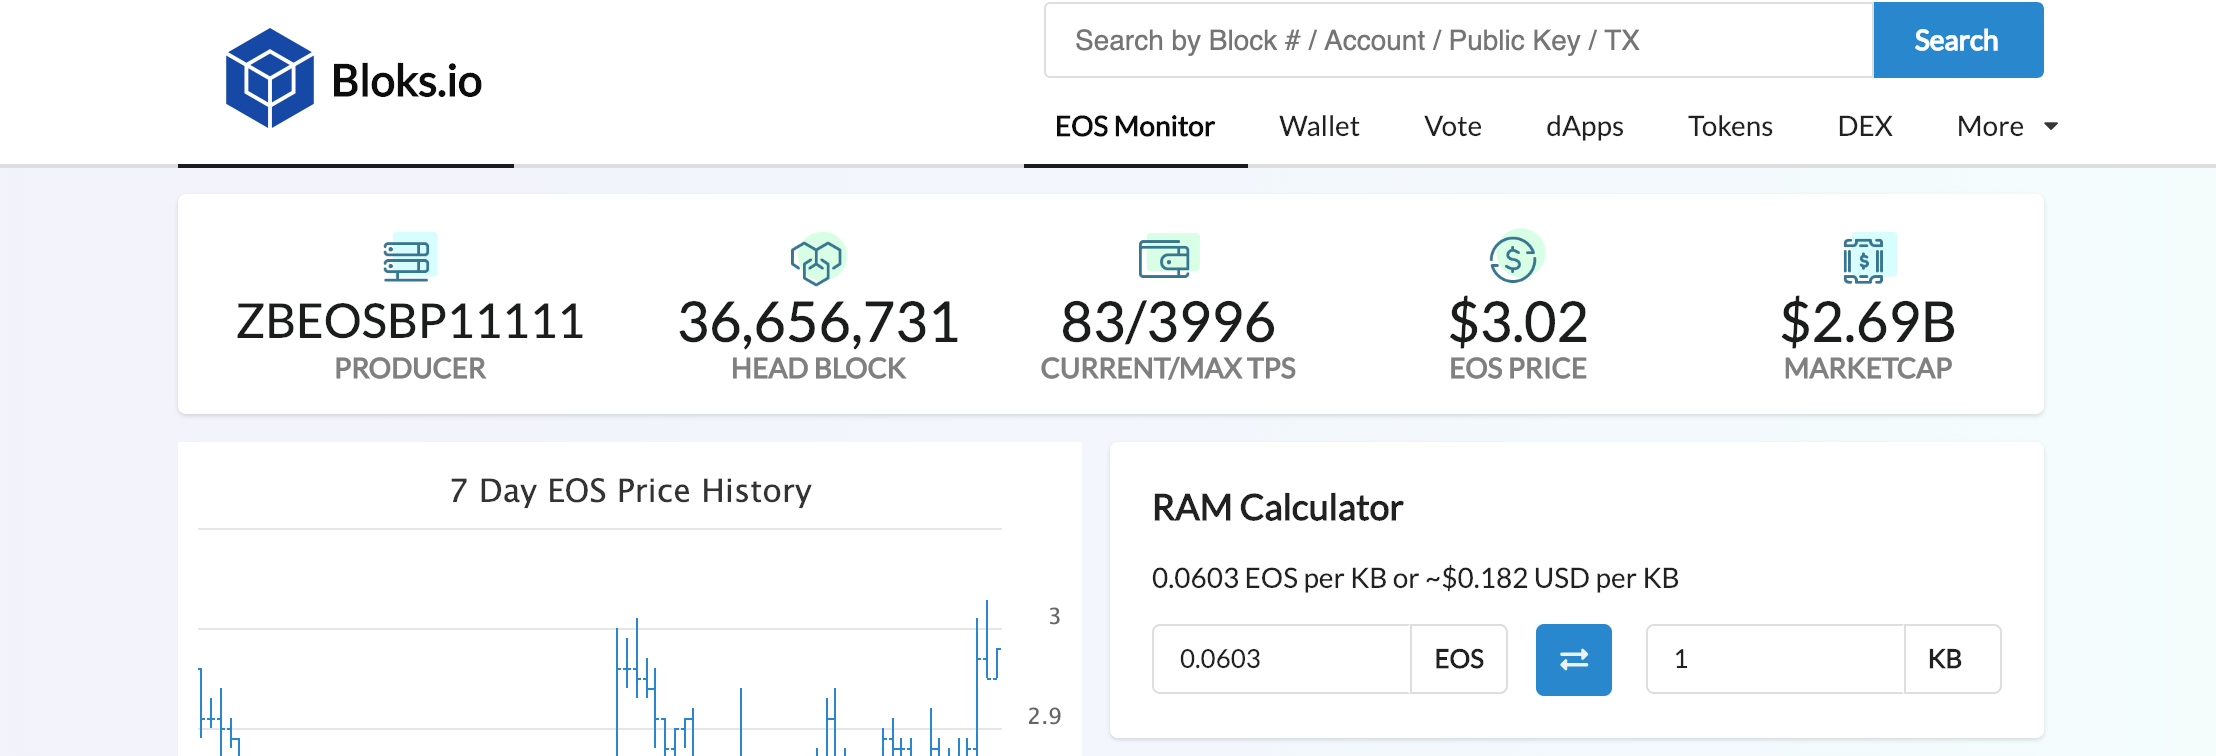Focus the block/account search field

tap(1458, 40)
